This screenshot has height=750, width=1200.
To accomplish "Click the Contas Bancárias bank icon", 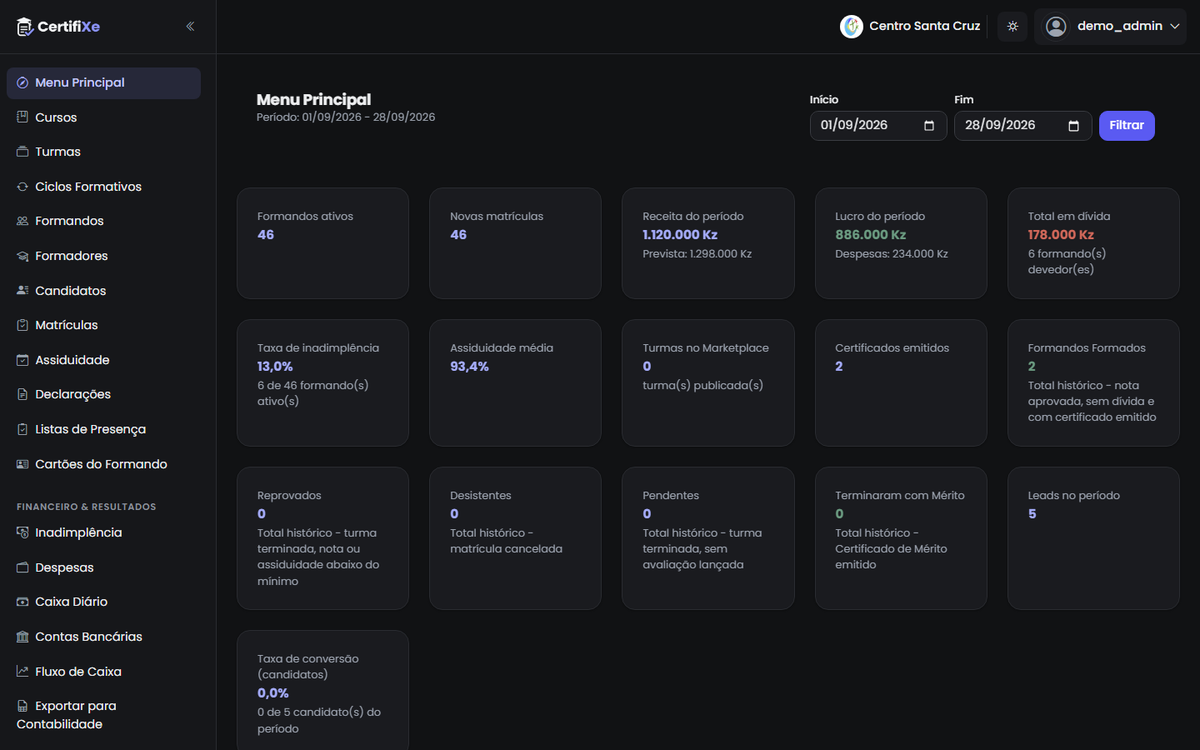I will pyautogui.click(x=23, y=637).
